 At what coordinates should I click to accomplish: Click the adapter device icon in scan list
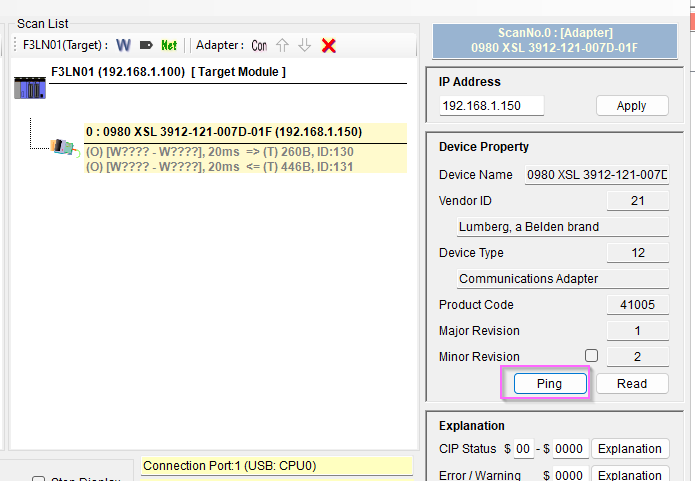coord(64,147)
